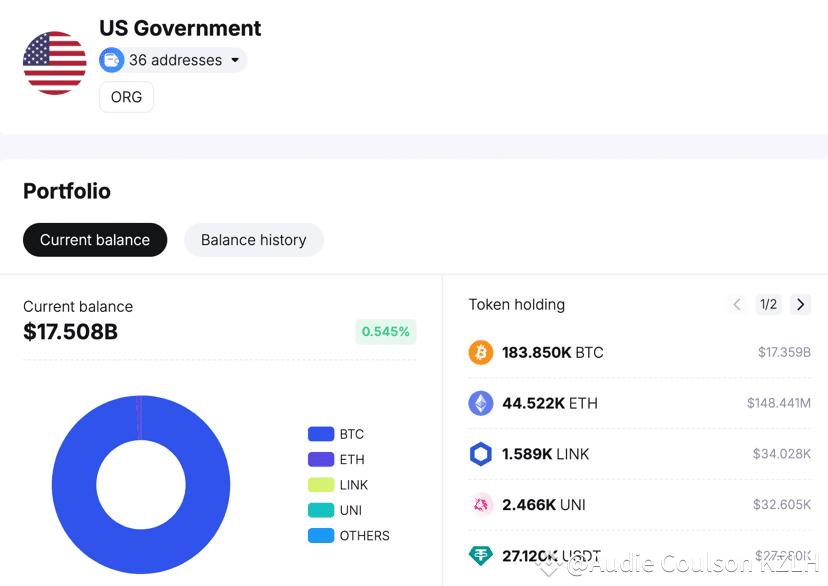828x586 pixels.
Task: Toggle the LINK legend entry
Action: coord(320,484)
